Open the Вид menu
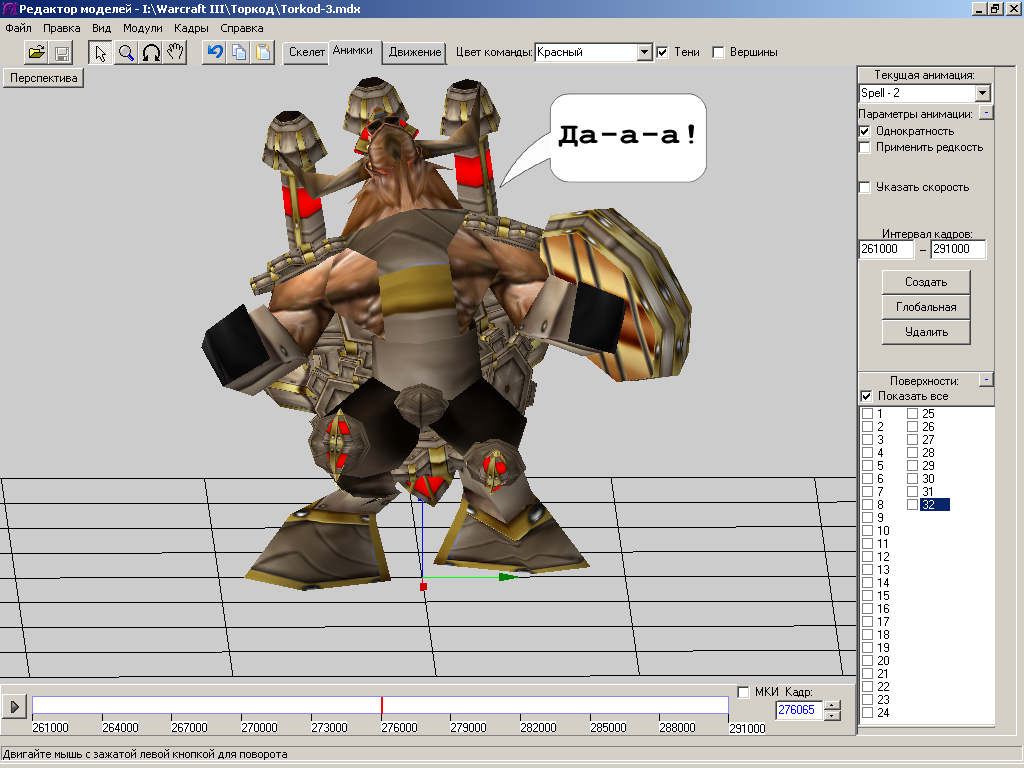This screenshot has width=1024, height=768. 101,28
